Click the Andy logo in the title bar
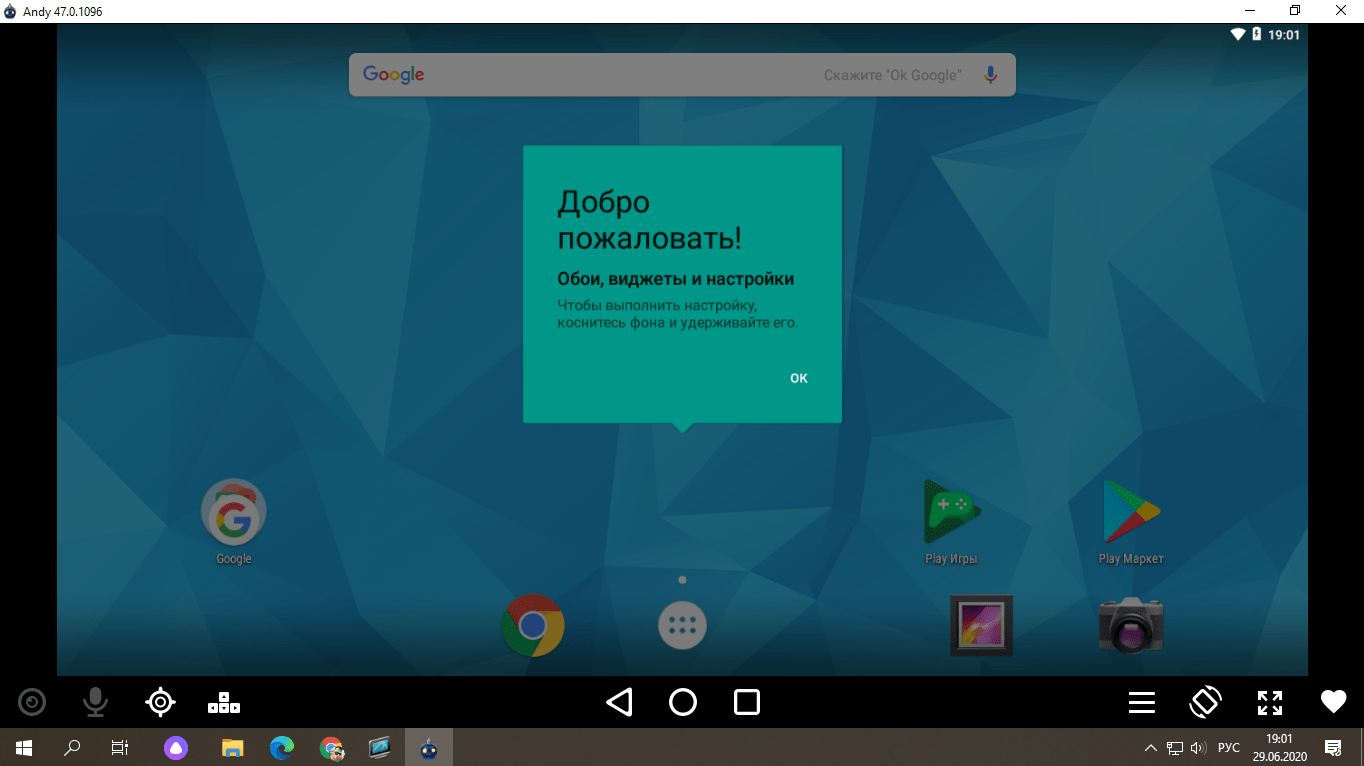The image size is (1364, 766). click(10, 11)
